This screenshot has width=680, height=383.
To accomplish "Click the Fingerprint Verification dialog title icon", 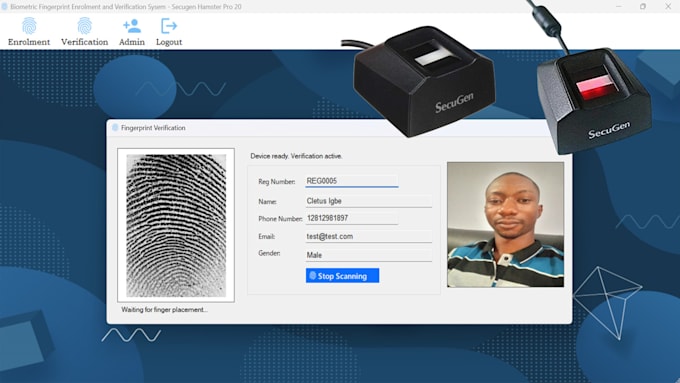I will coord(115,128).
